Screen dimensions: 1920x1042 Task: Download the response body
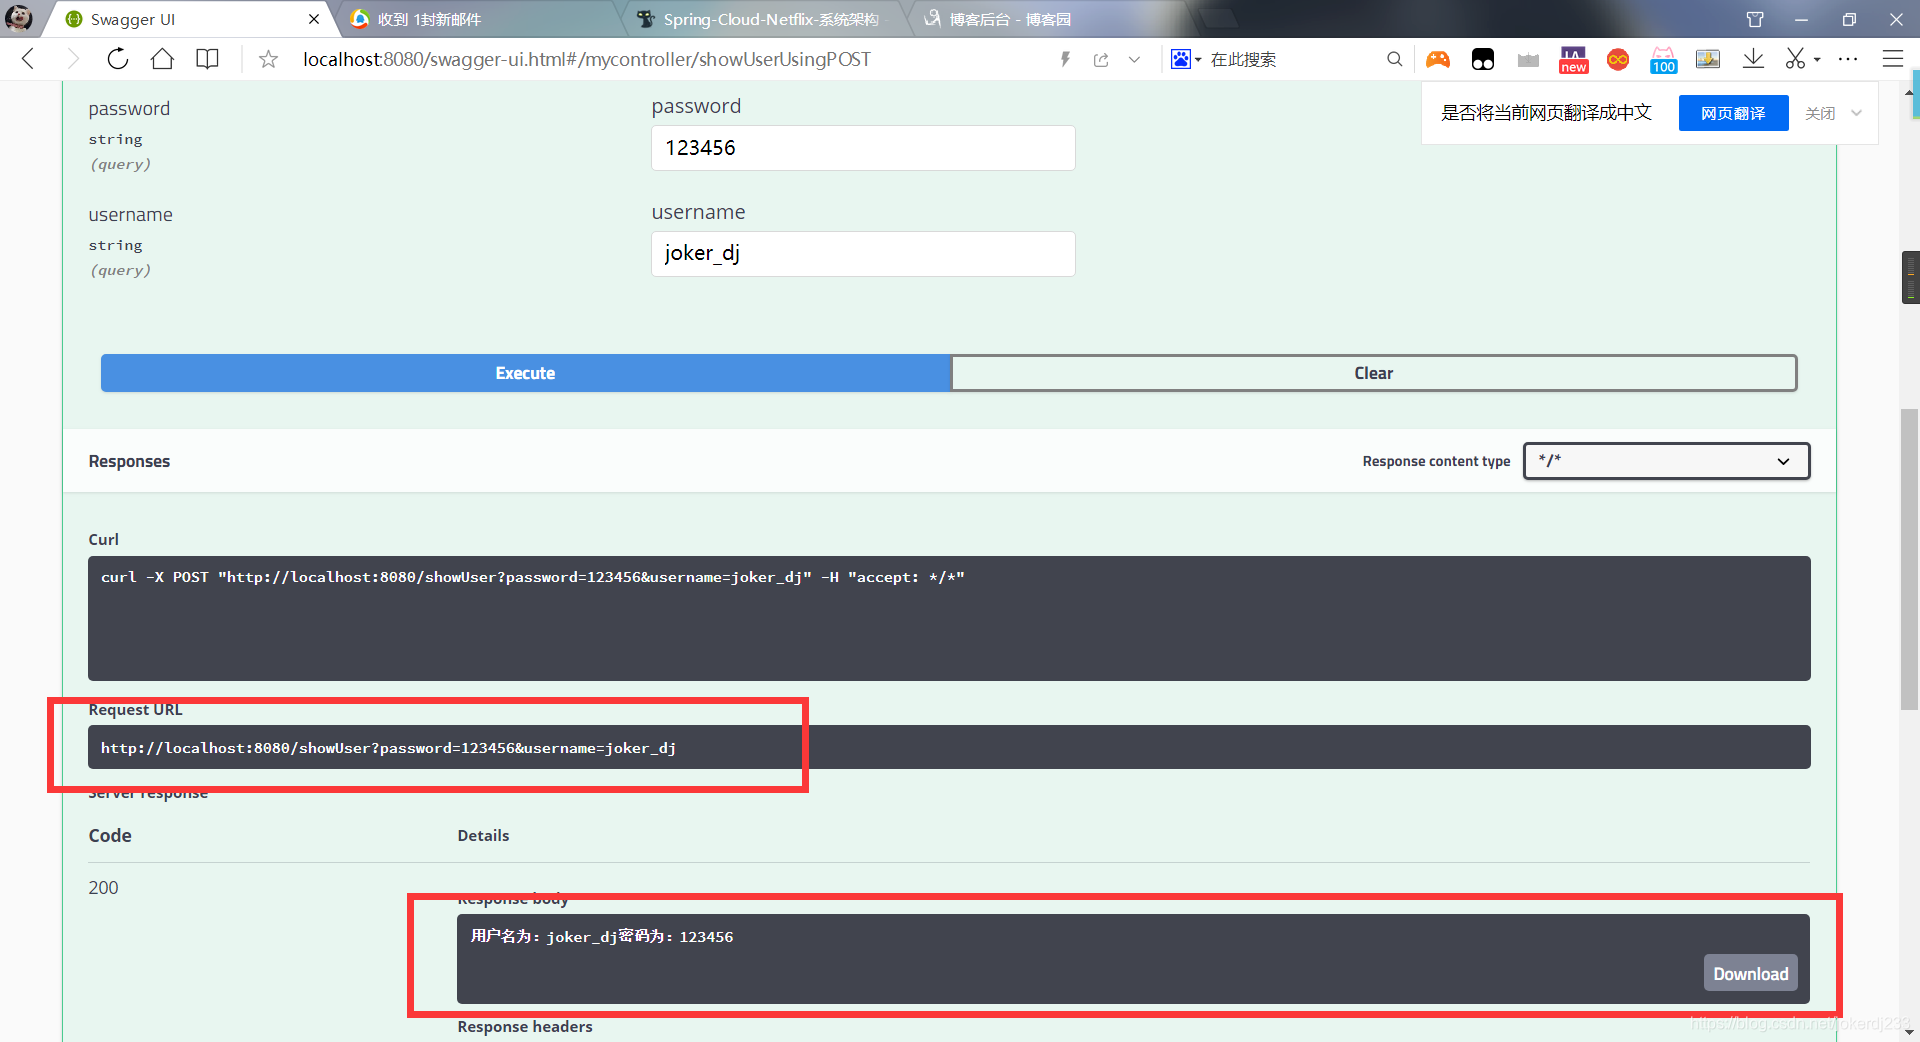1750,974
